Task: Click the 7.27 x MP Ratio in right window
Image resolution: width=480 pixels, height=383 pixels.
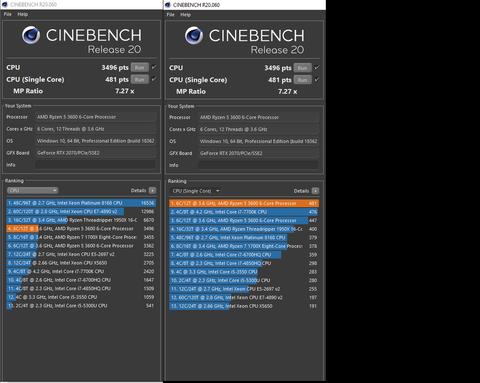Action: click(x=288, y=91)
